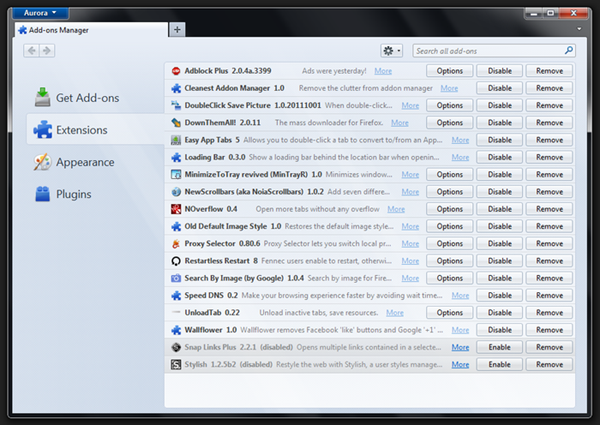600x425 pixels.
Task: Select the Old Default Image Style name
Action: click(x=225, y=226)
